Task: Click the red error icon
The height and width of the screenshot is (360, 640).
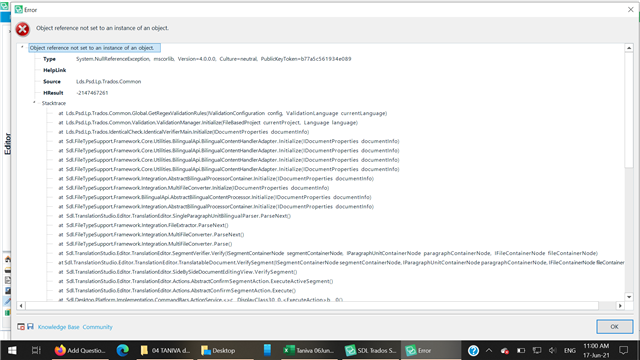Action: click(22, 29)
